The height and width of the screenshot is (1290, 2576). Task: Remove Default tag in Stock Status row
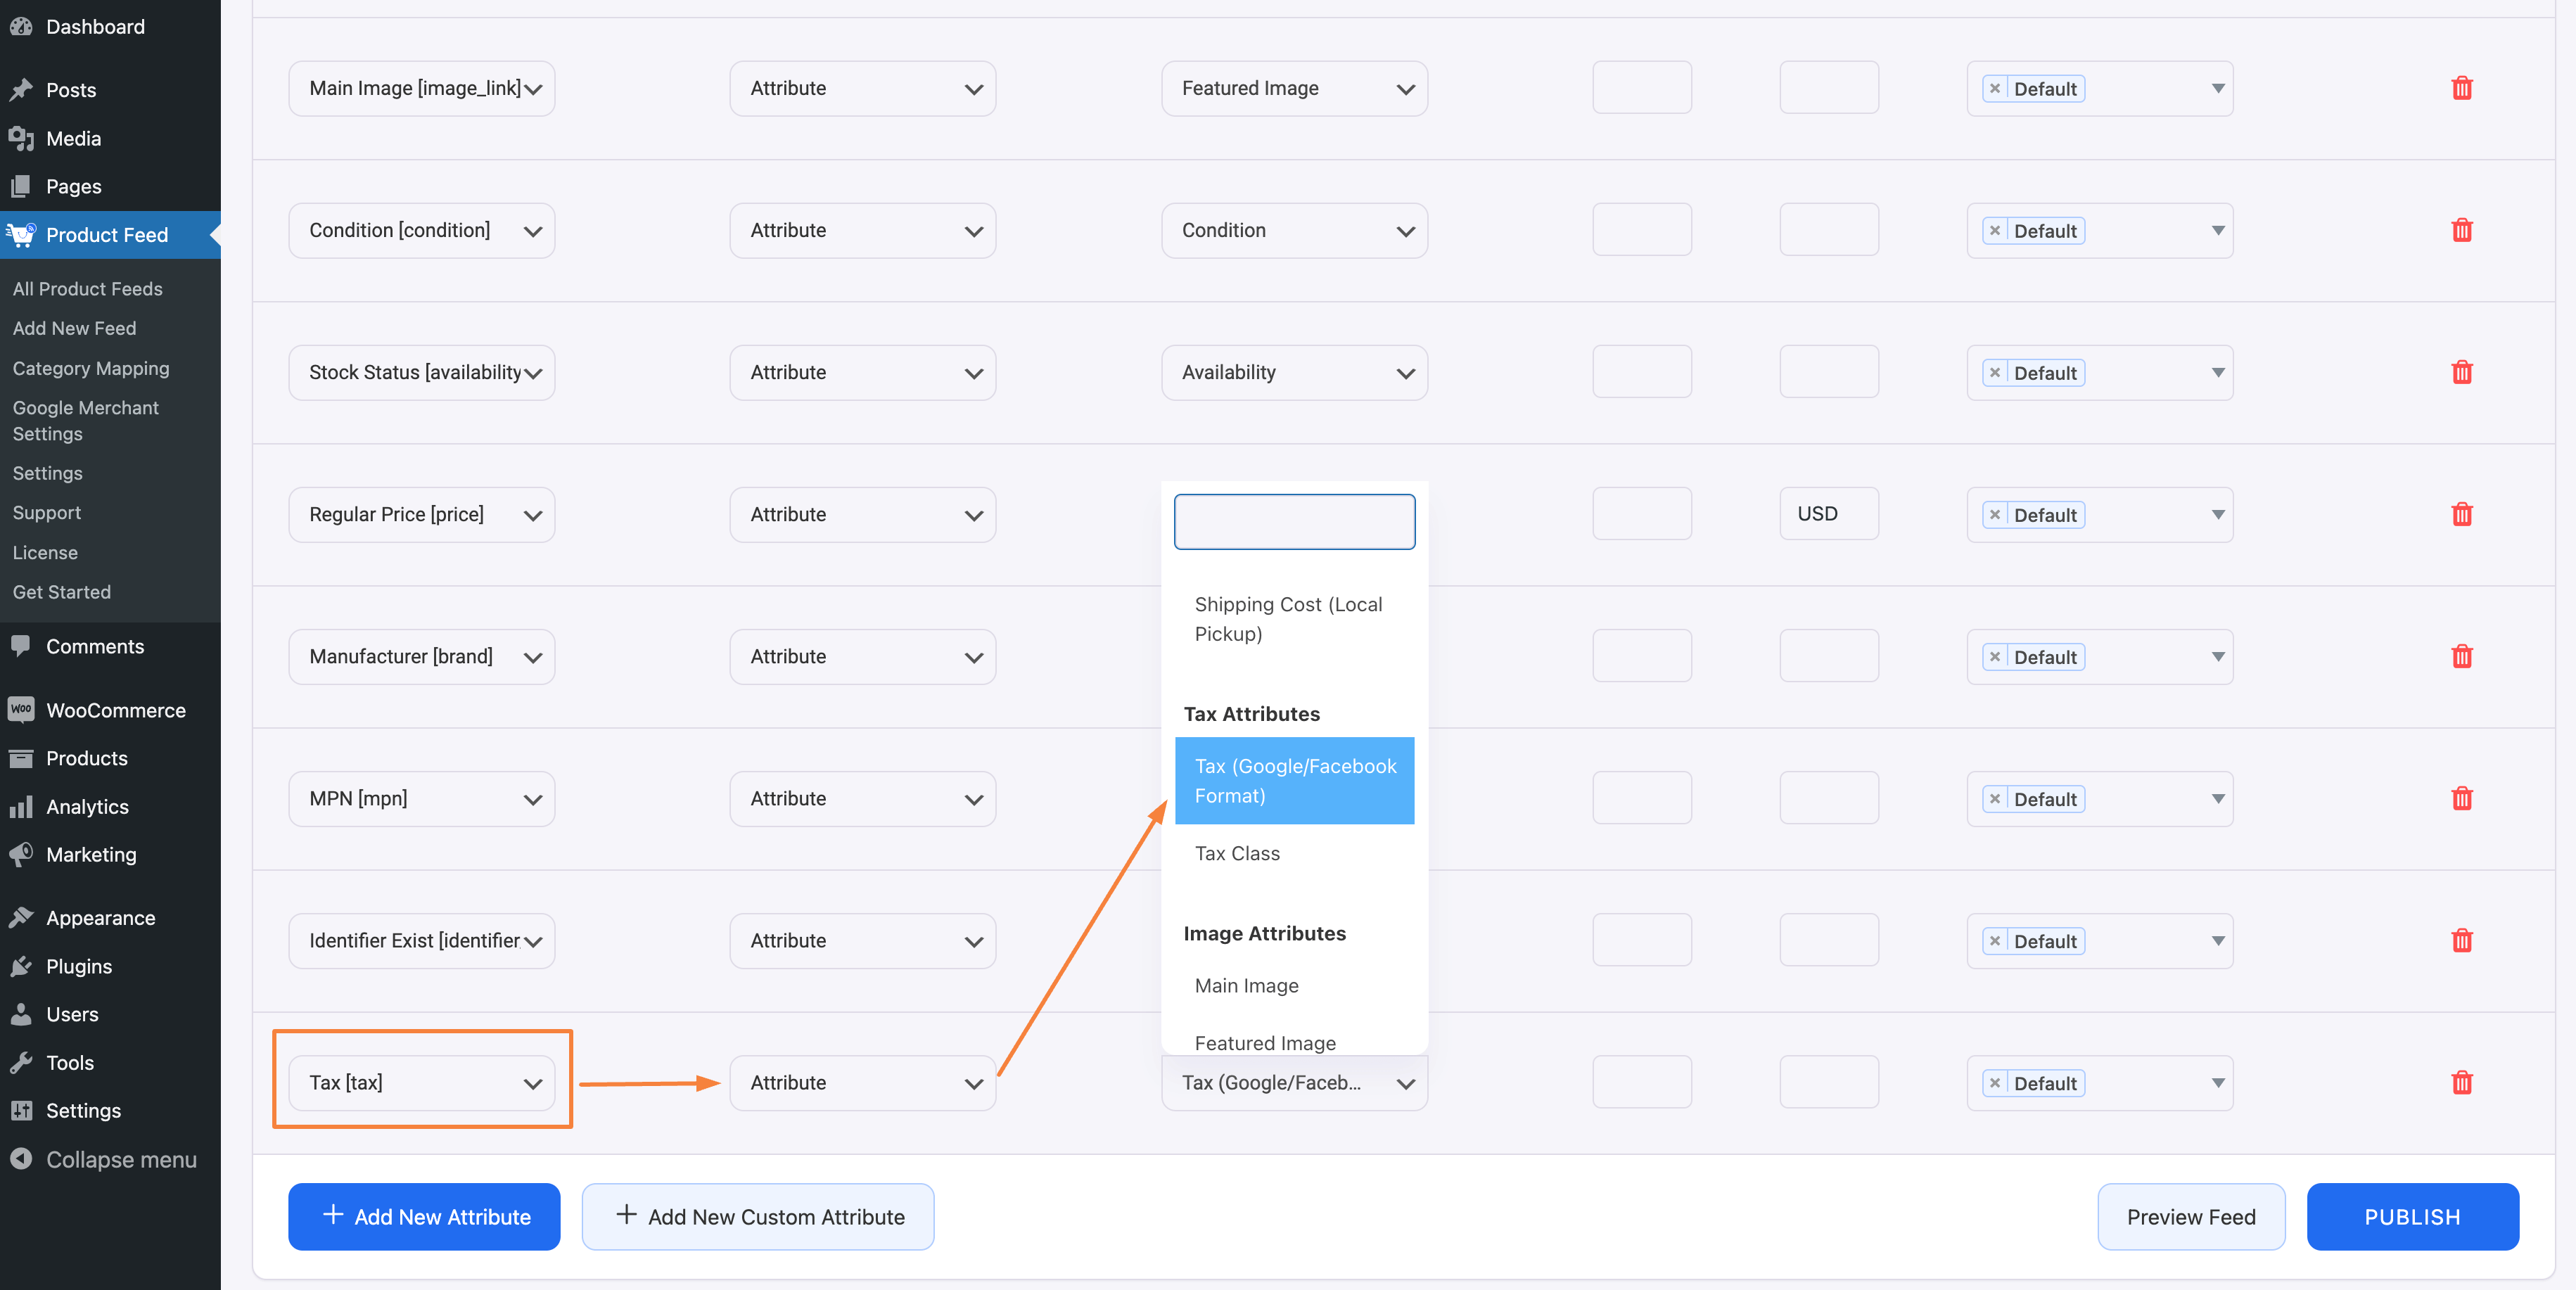1994,372
